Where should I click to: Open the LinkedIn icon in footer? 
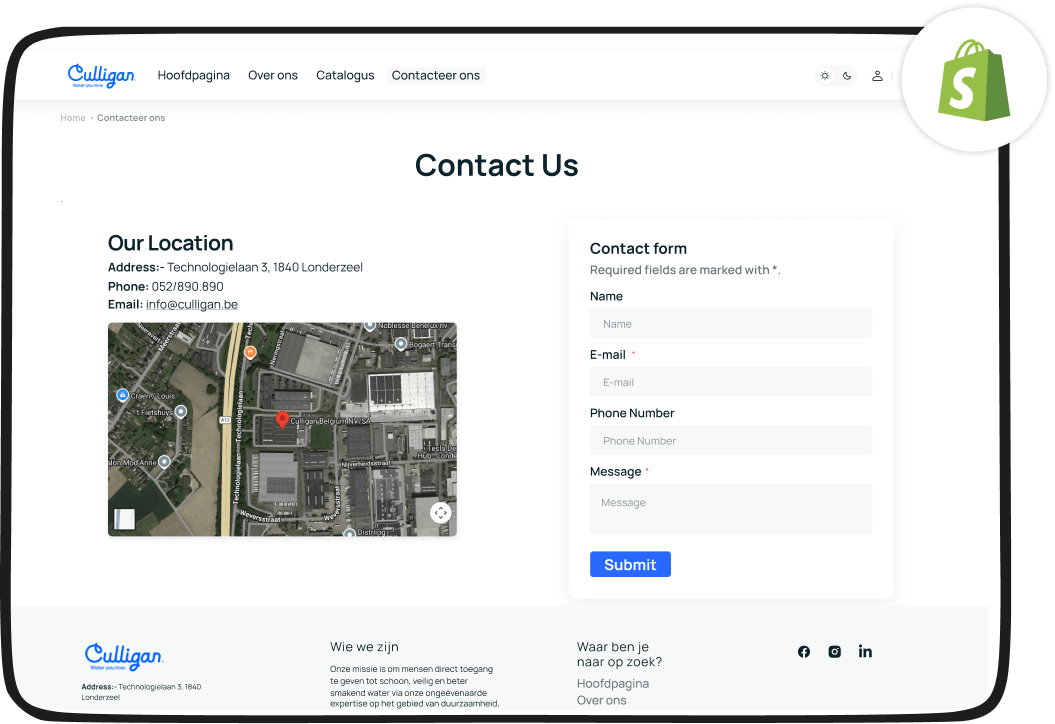[x=865, y=652]
